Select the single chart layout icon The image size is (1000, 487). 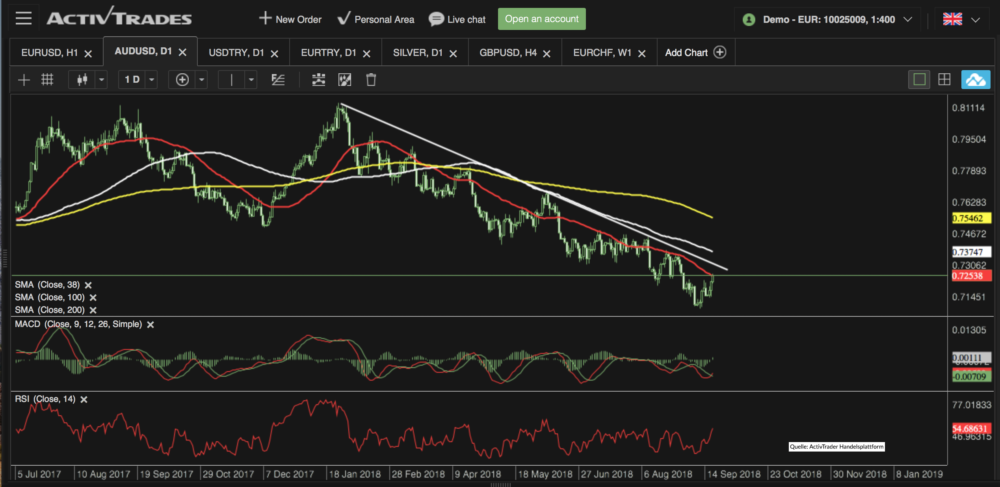pos(919,80)
